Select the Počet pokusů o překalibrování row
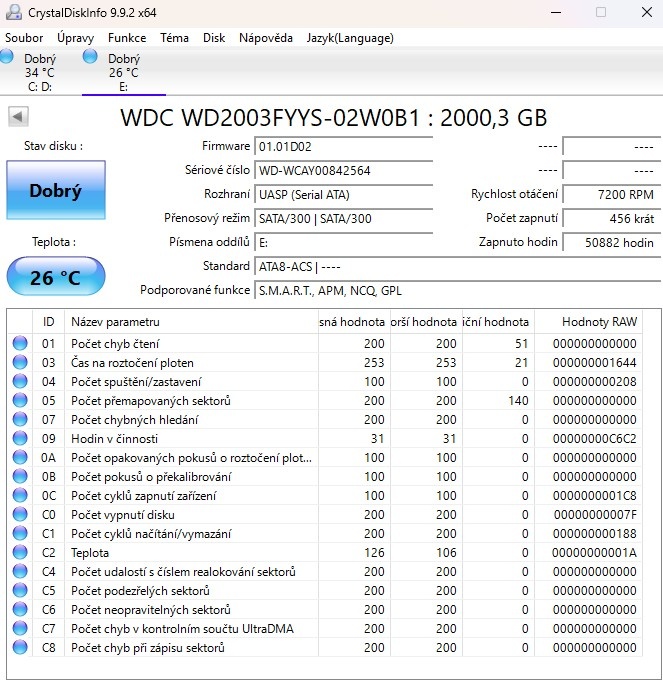 tap(325, 477)
